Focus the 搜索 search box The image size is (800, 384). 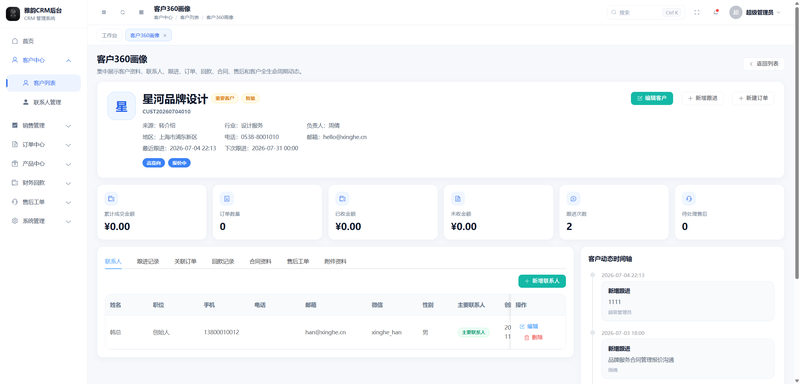645,12
